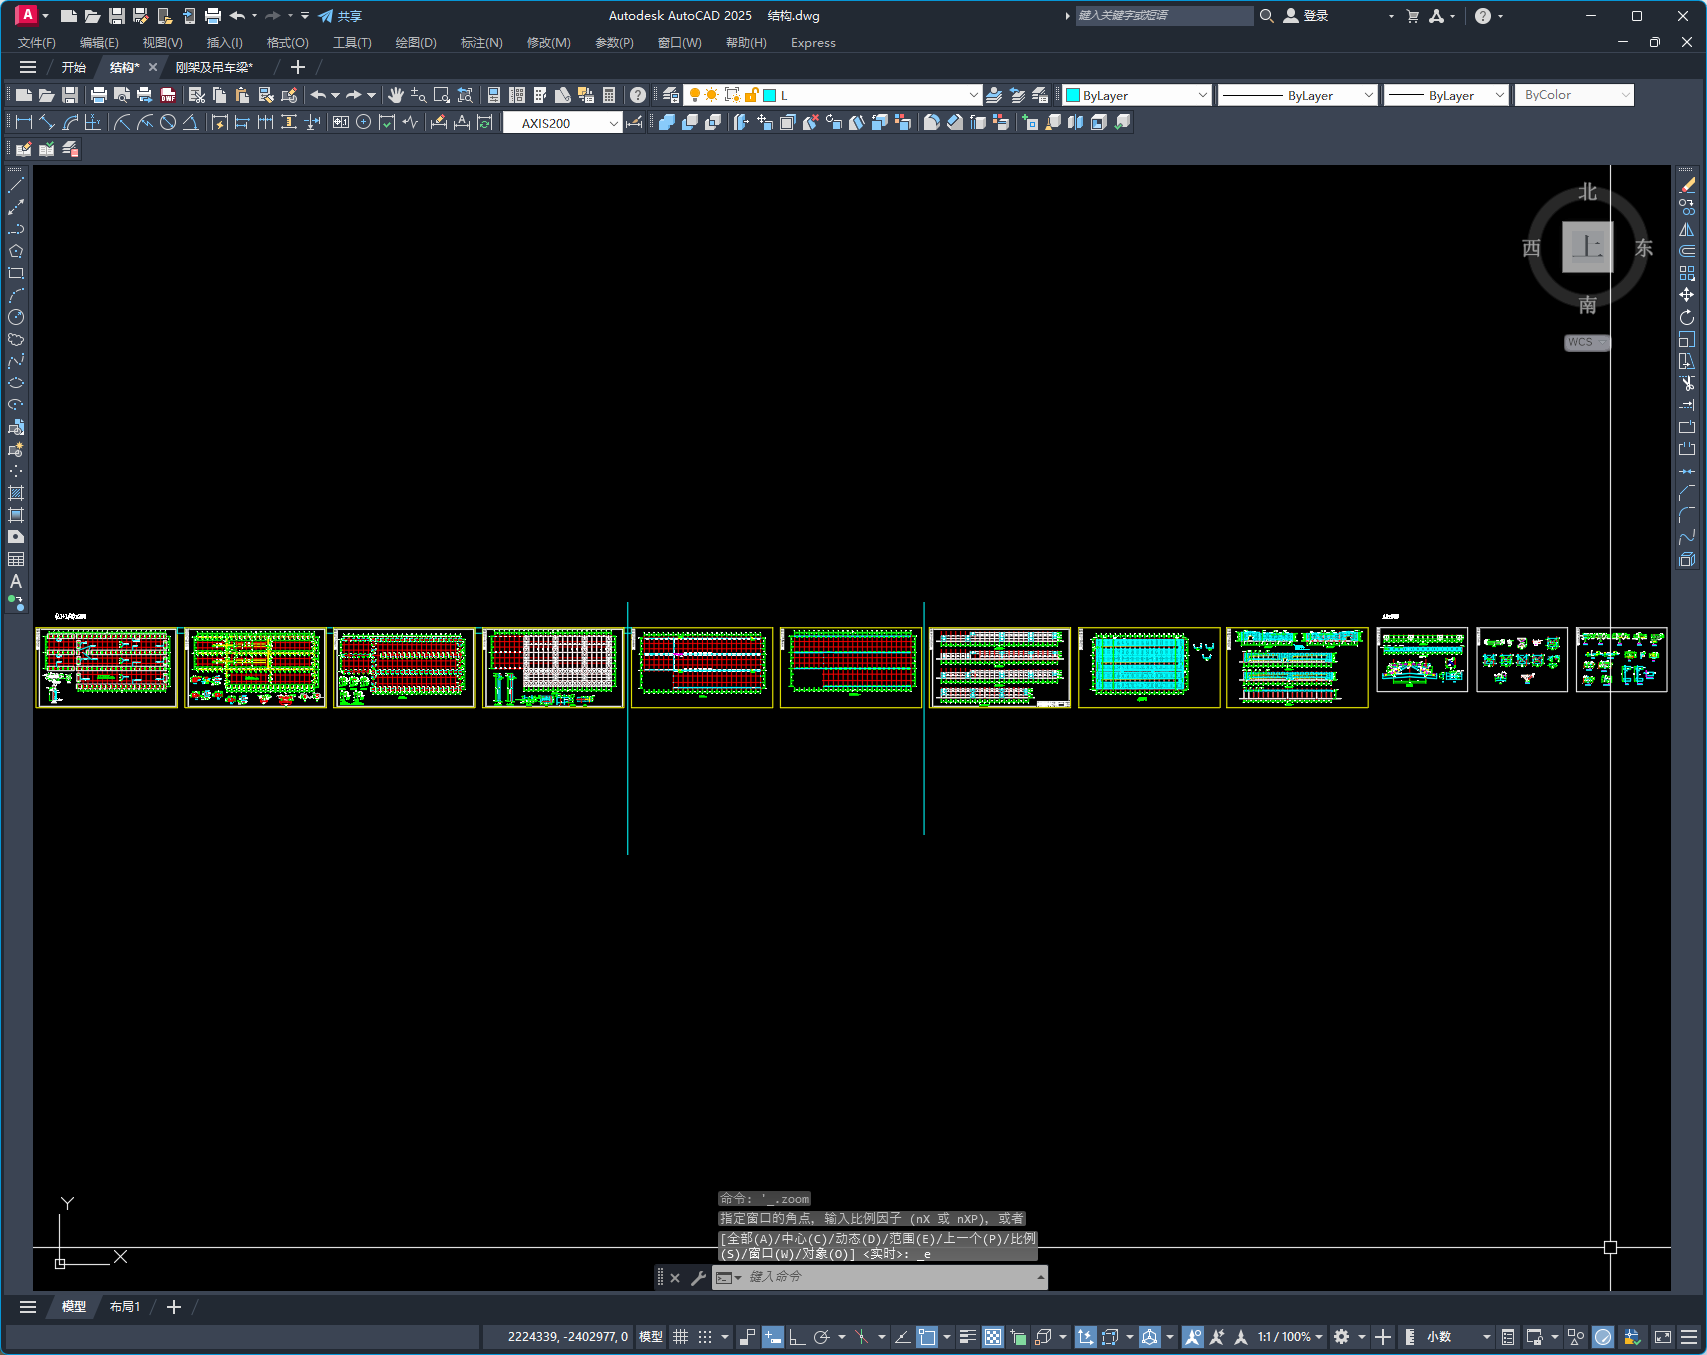Select the Move tool in modify toolbar
1707x1355 pixels.
coord(1687,295)
